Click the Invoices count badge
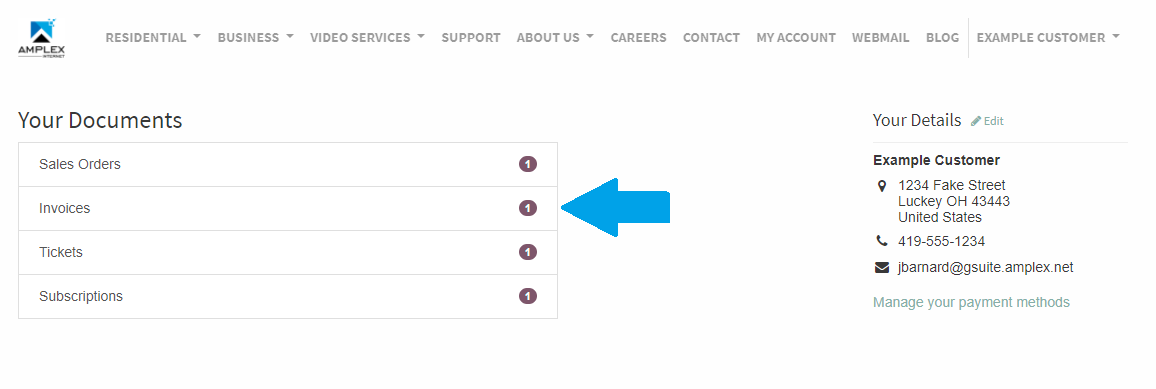This screenshot has width=1156, height=389. [528, 208]
